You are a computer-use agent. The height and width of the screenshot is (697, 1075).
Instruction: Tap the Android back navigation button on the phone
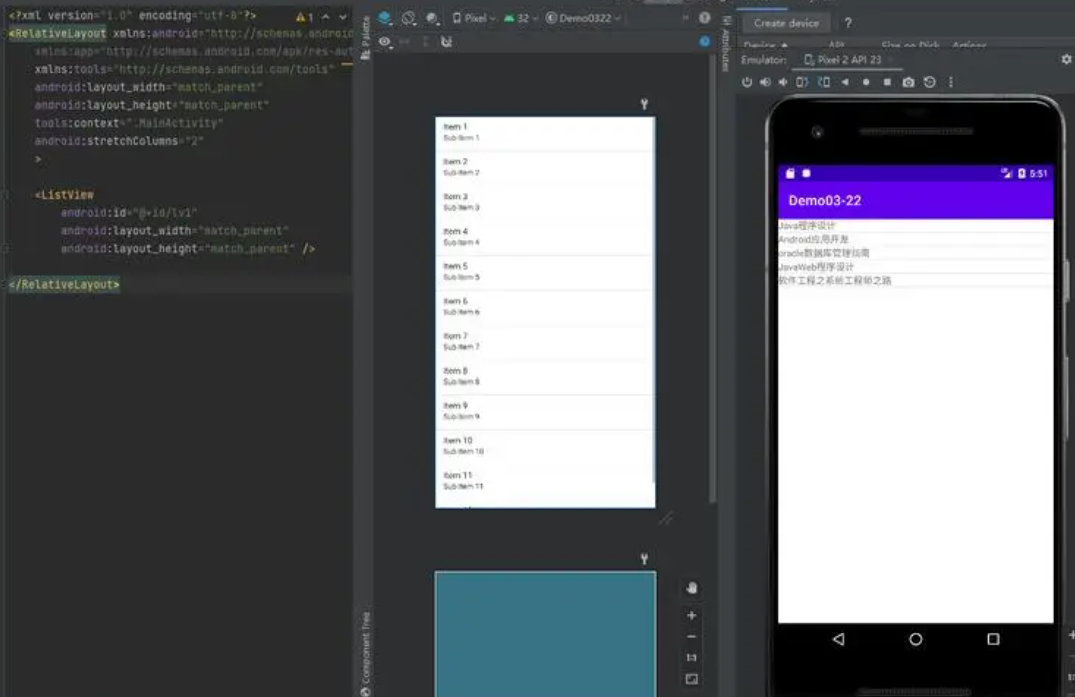(838, 639)
